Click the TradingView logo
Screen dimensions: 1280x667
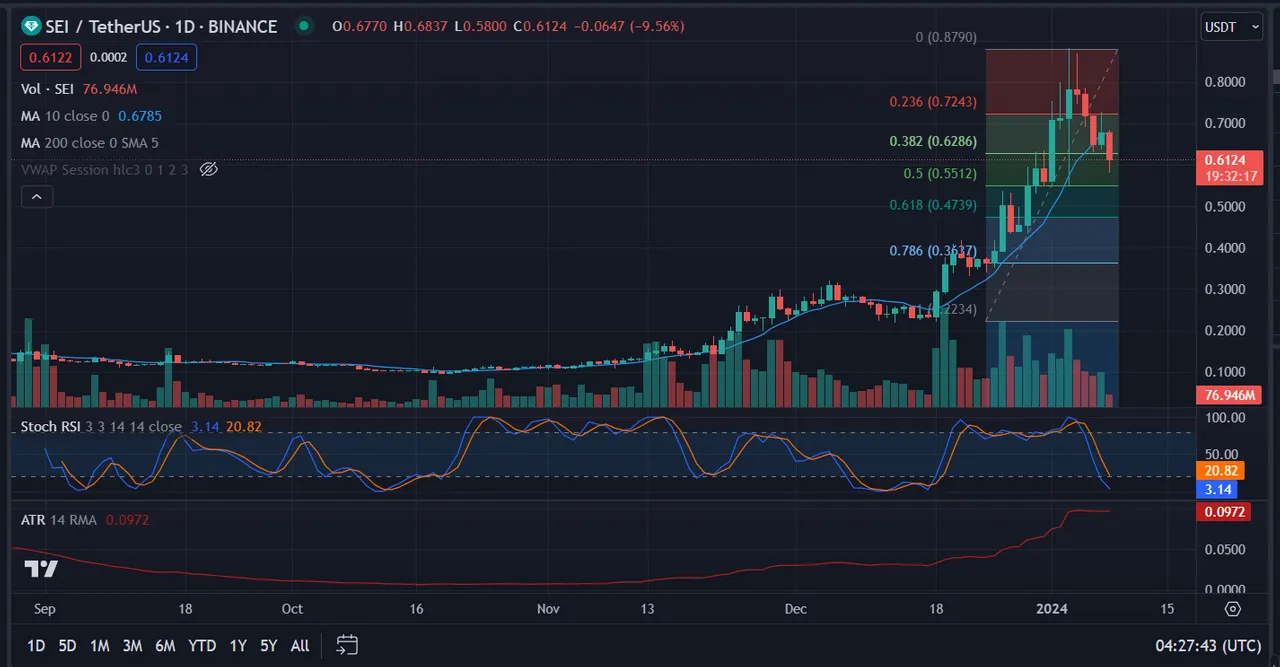point(41,569)
